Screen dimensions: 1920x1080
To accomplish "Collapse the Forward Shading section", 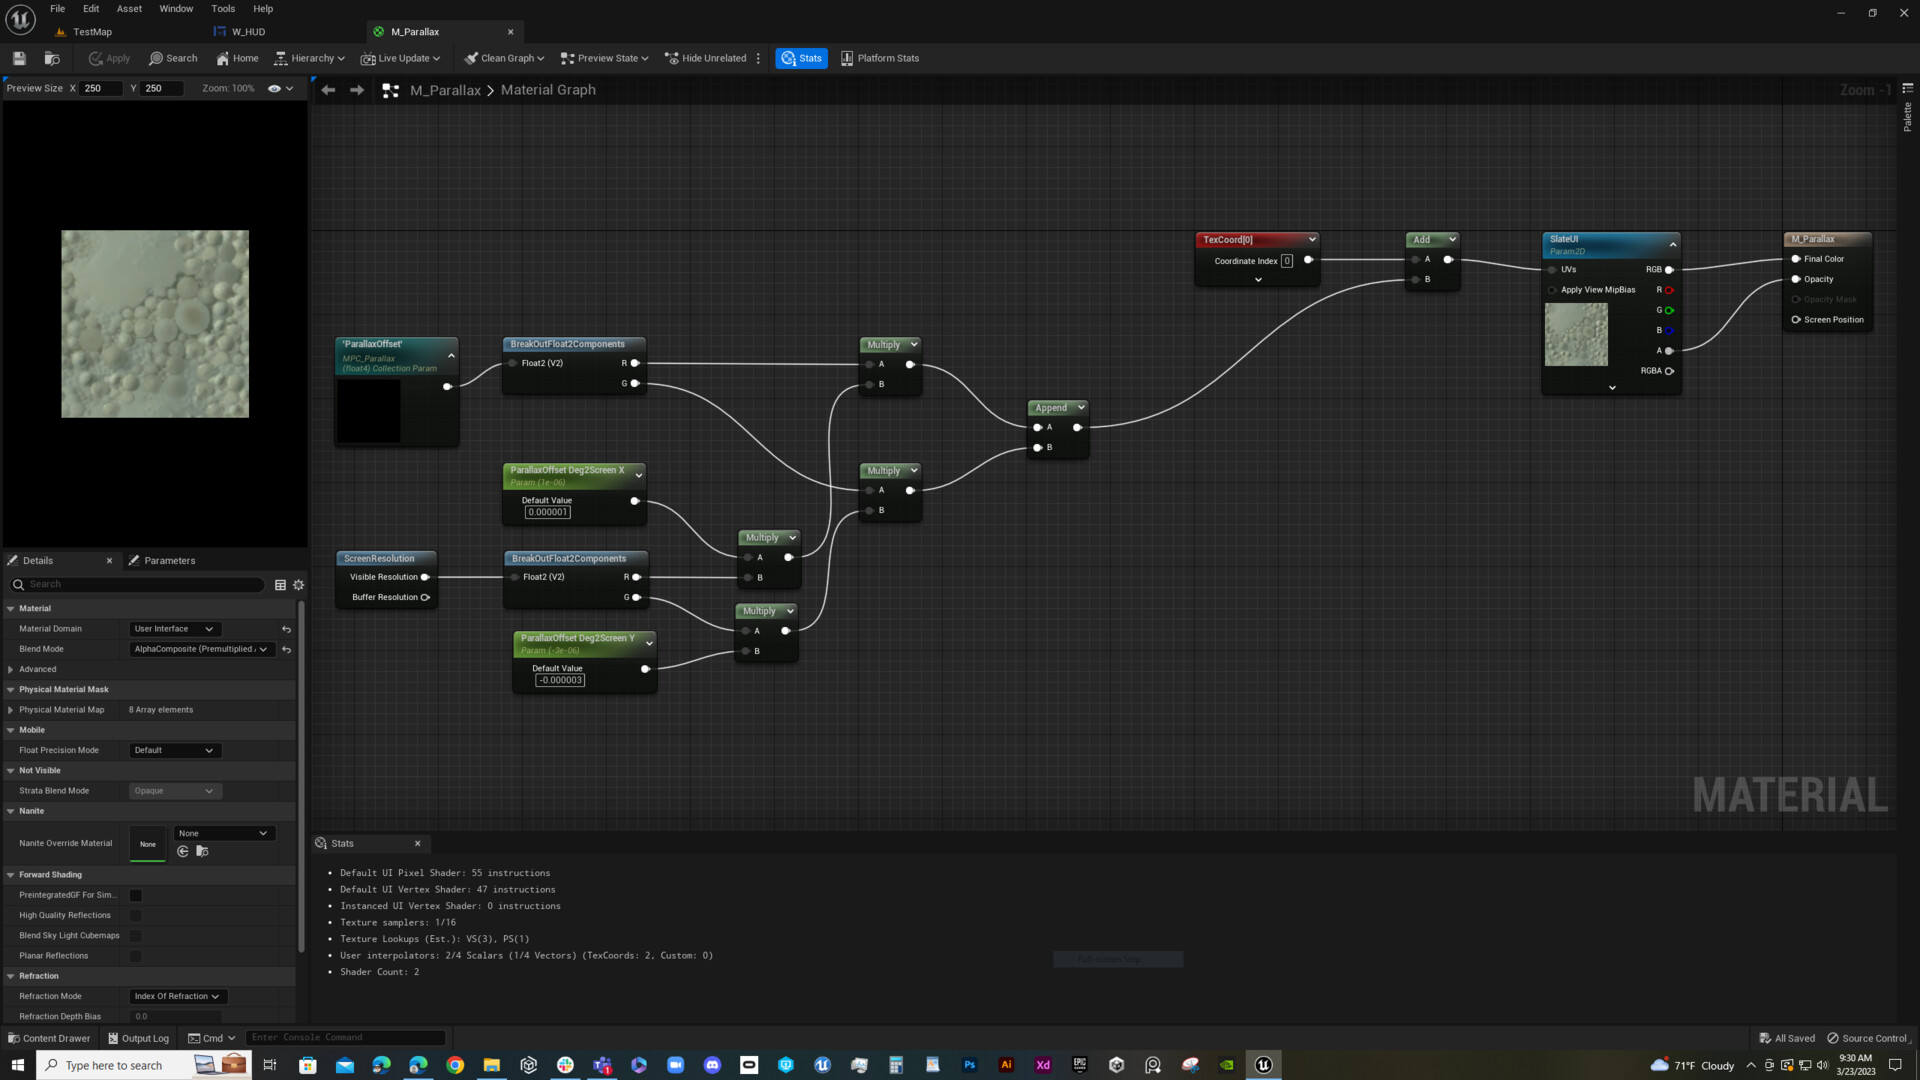I will [x=10, y=874].
